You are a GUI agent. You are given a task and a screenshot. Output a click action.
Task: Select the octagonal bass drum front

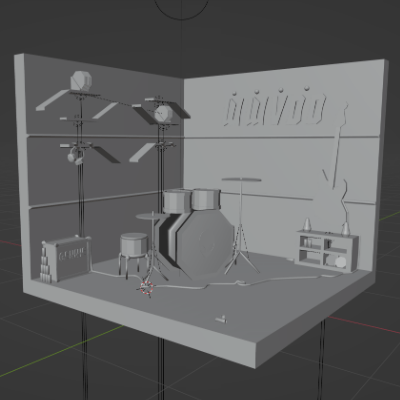click(205, 245)
